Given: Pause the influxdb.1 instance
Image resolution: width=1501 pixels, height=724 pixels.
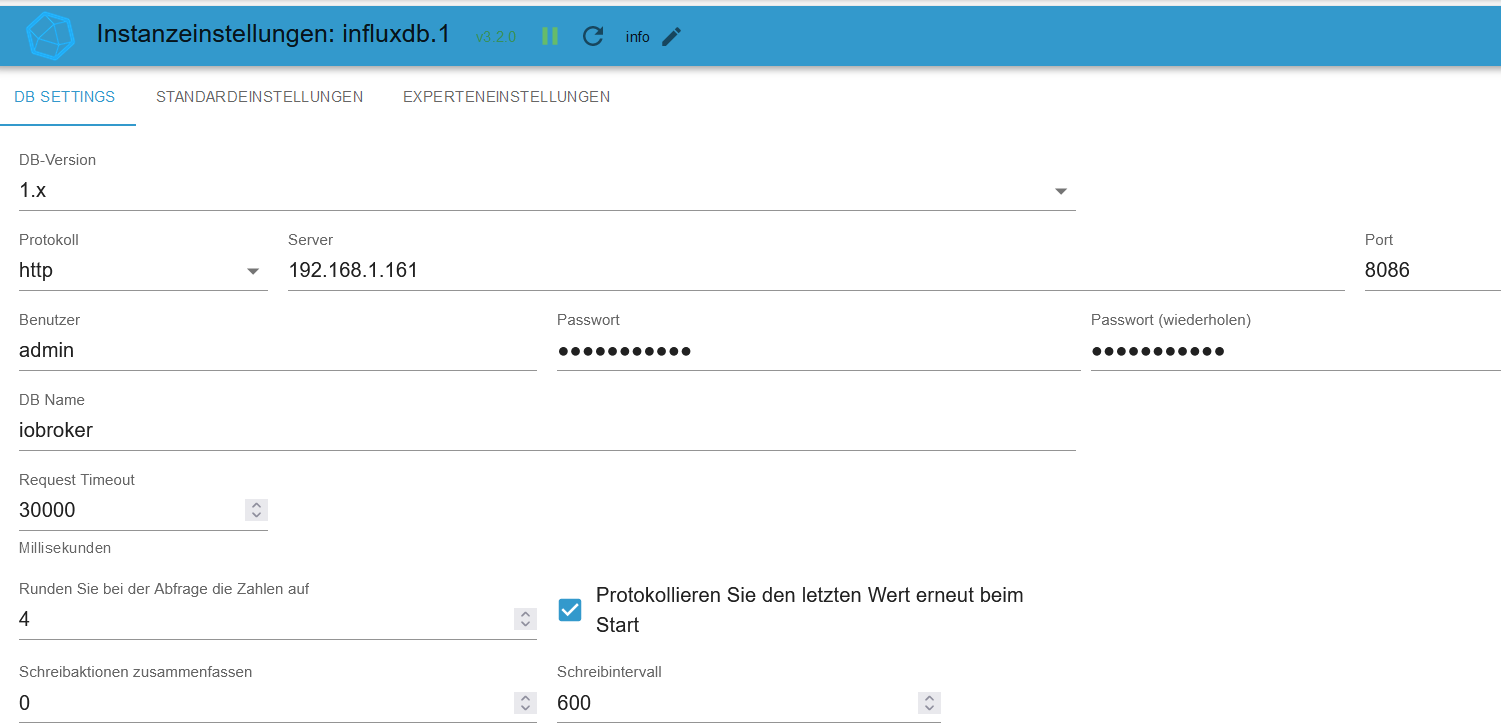Looking at the screenshot, I should (550, 36).
